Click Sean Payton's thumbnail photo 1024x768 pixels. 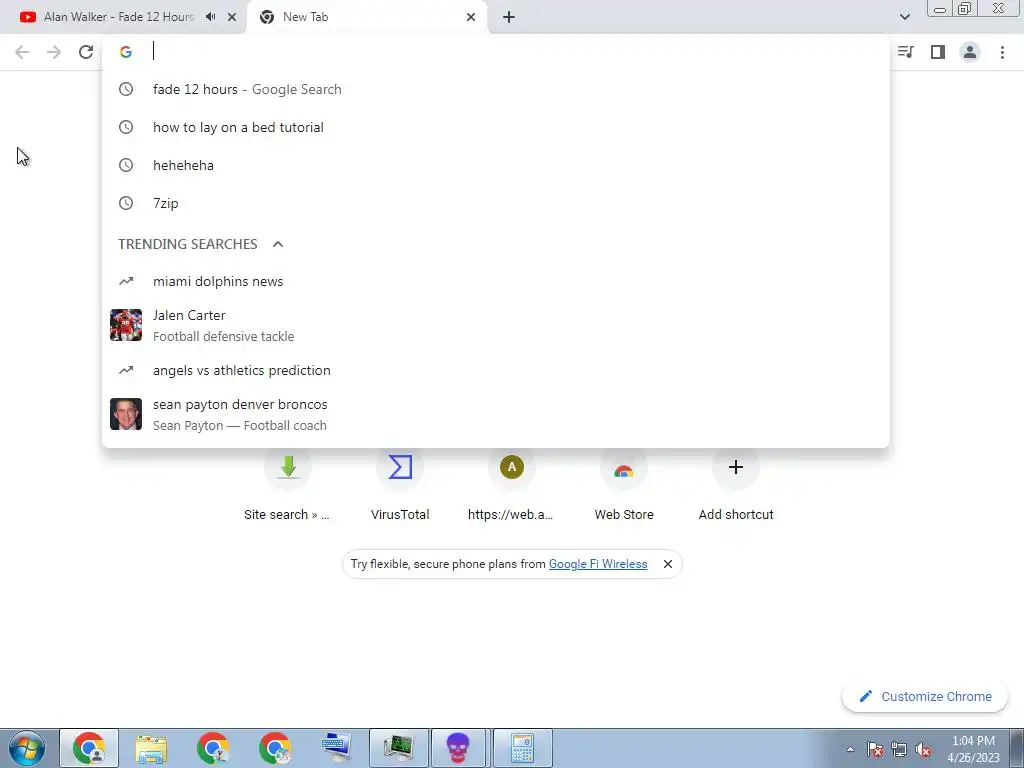click(126, 414)
